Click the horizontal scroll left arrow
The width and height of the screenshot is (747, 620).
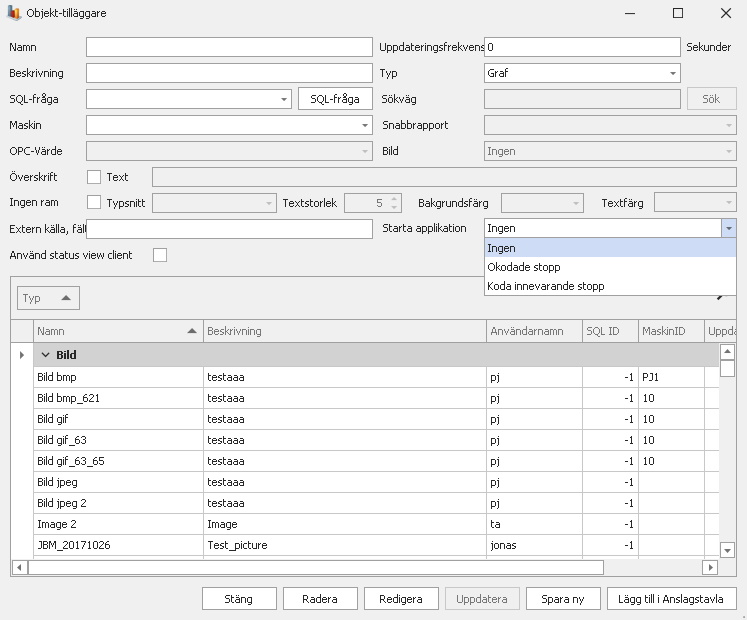(x=19, y=567)
